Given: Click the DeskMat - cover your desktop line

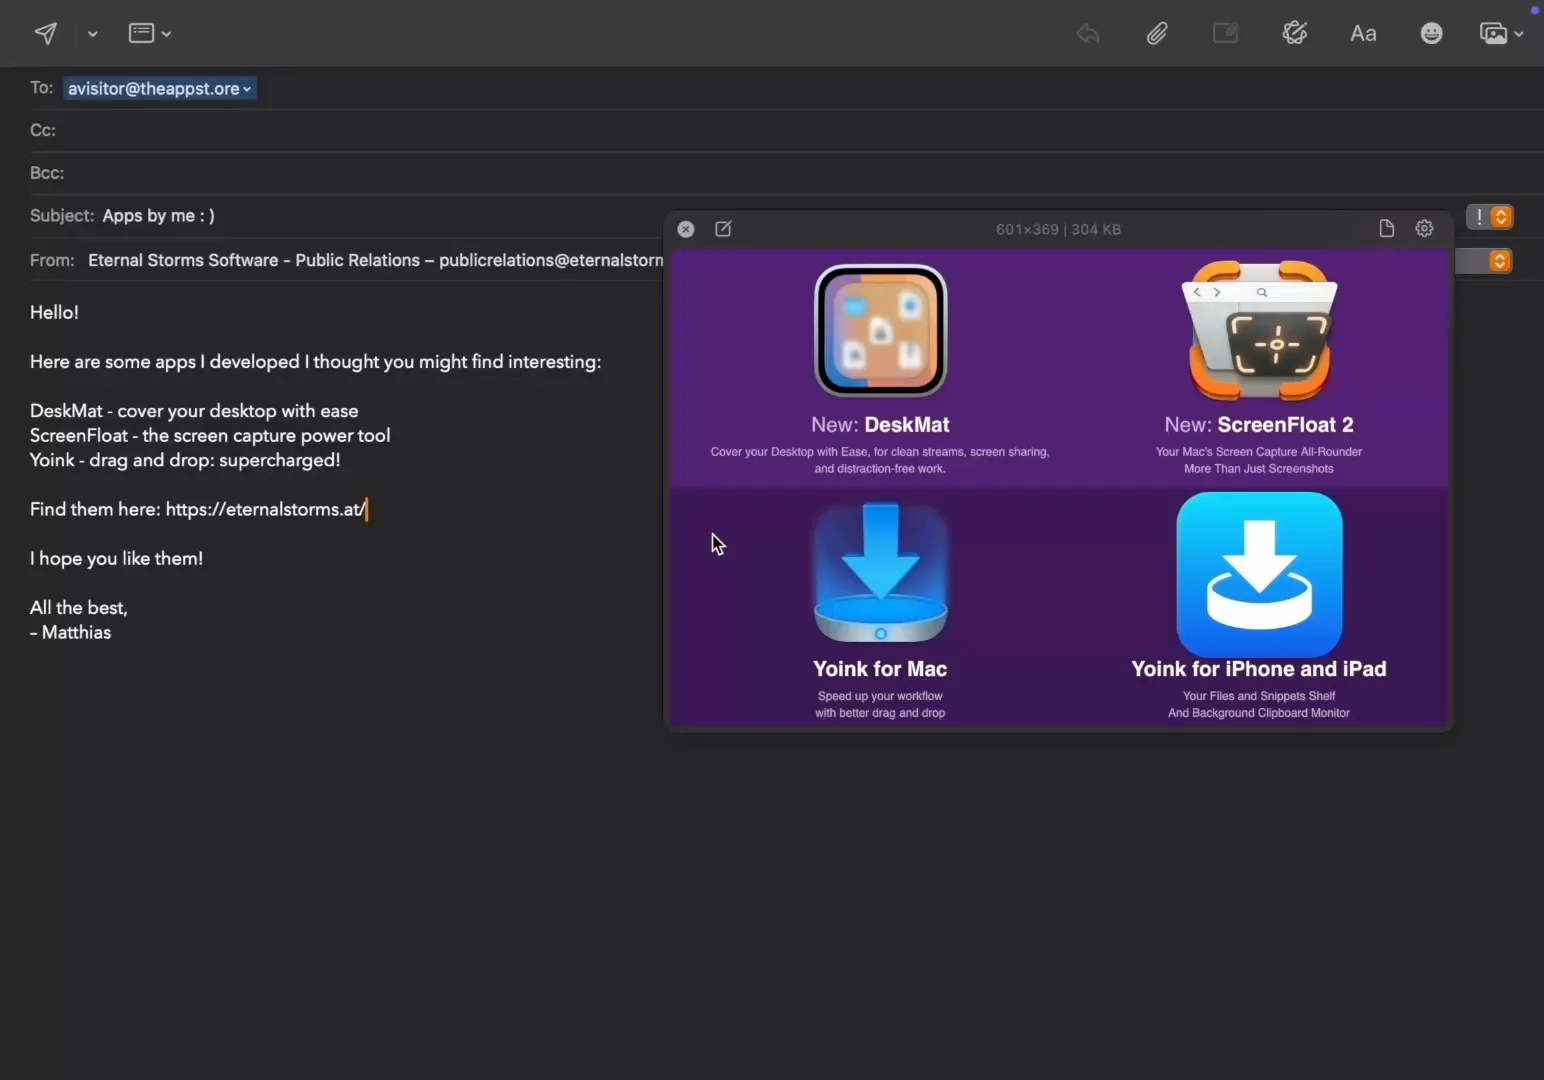Looking at the screenshot, I should 194,411.
